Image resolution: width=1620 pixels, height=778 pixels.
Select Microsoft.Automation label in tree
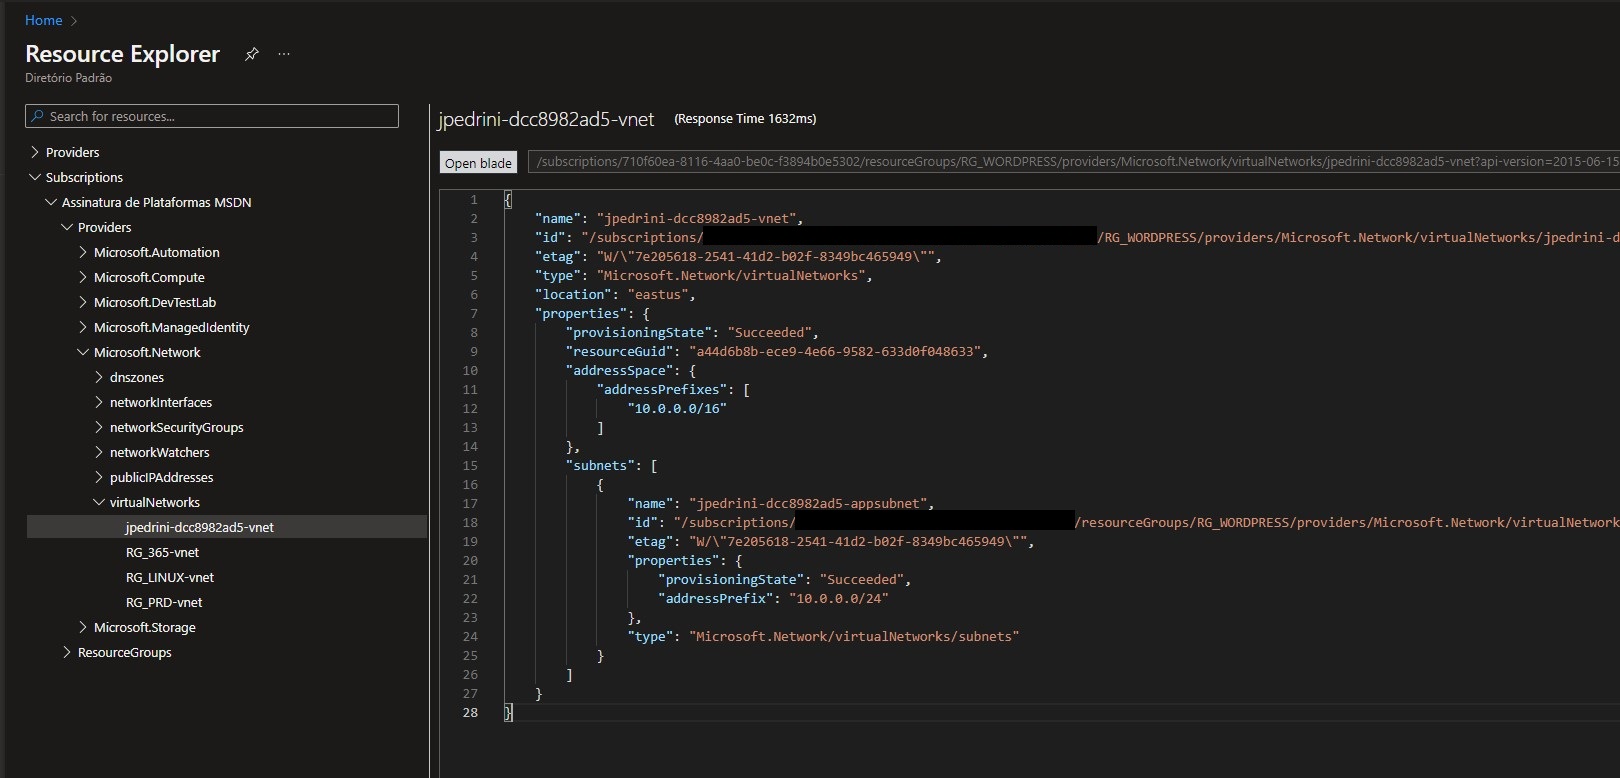tap(157, 252)
